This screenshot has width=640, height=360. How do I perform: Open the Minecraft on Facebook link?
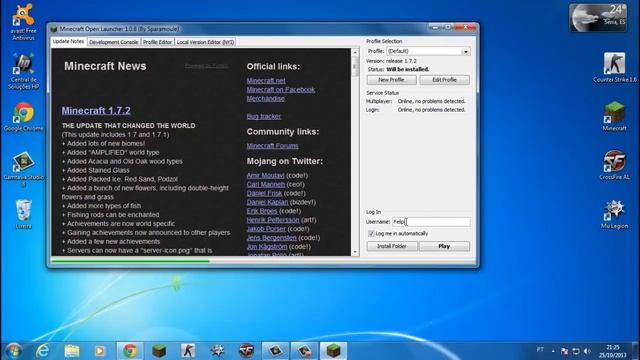[x=281, y=90]
